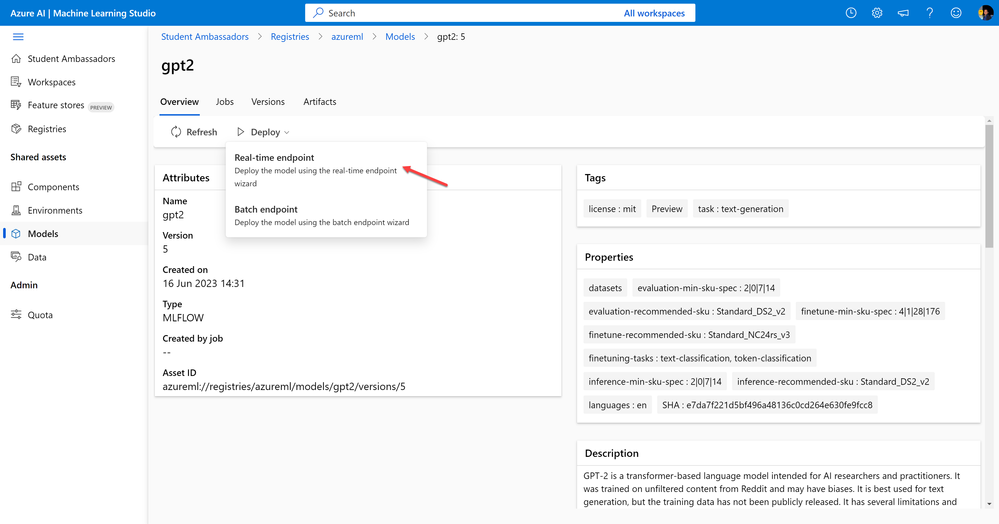Click the scrollbar down arrow

pyautogui.click(x=989, y=504)
